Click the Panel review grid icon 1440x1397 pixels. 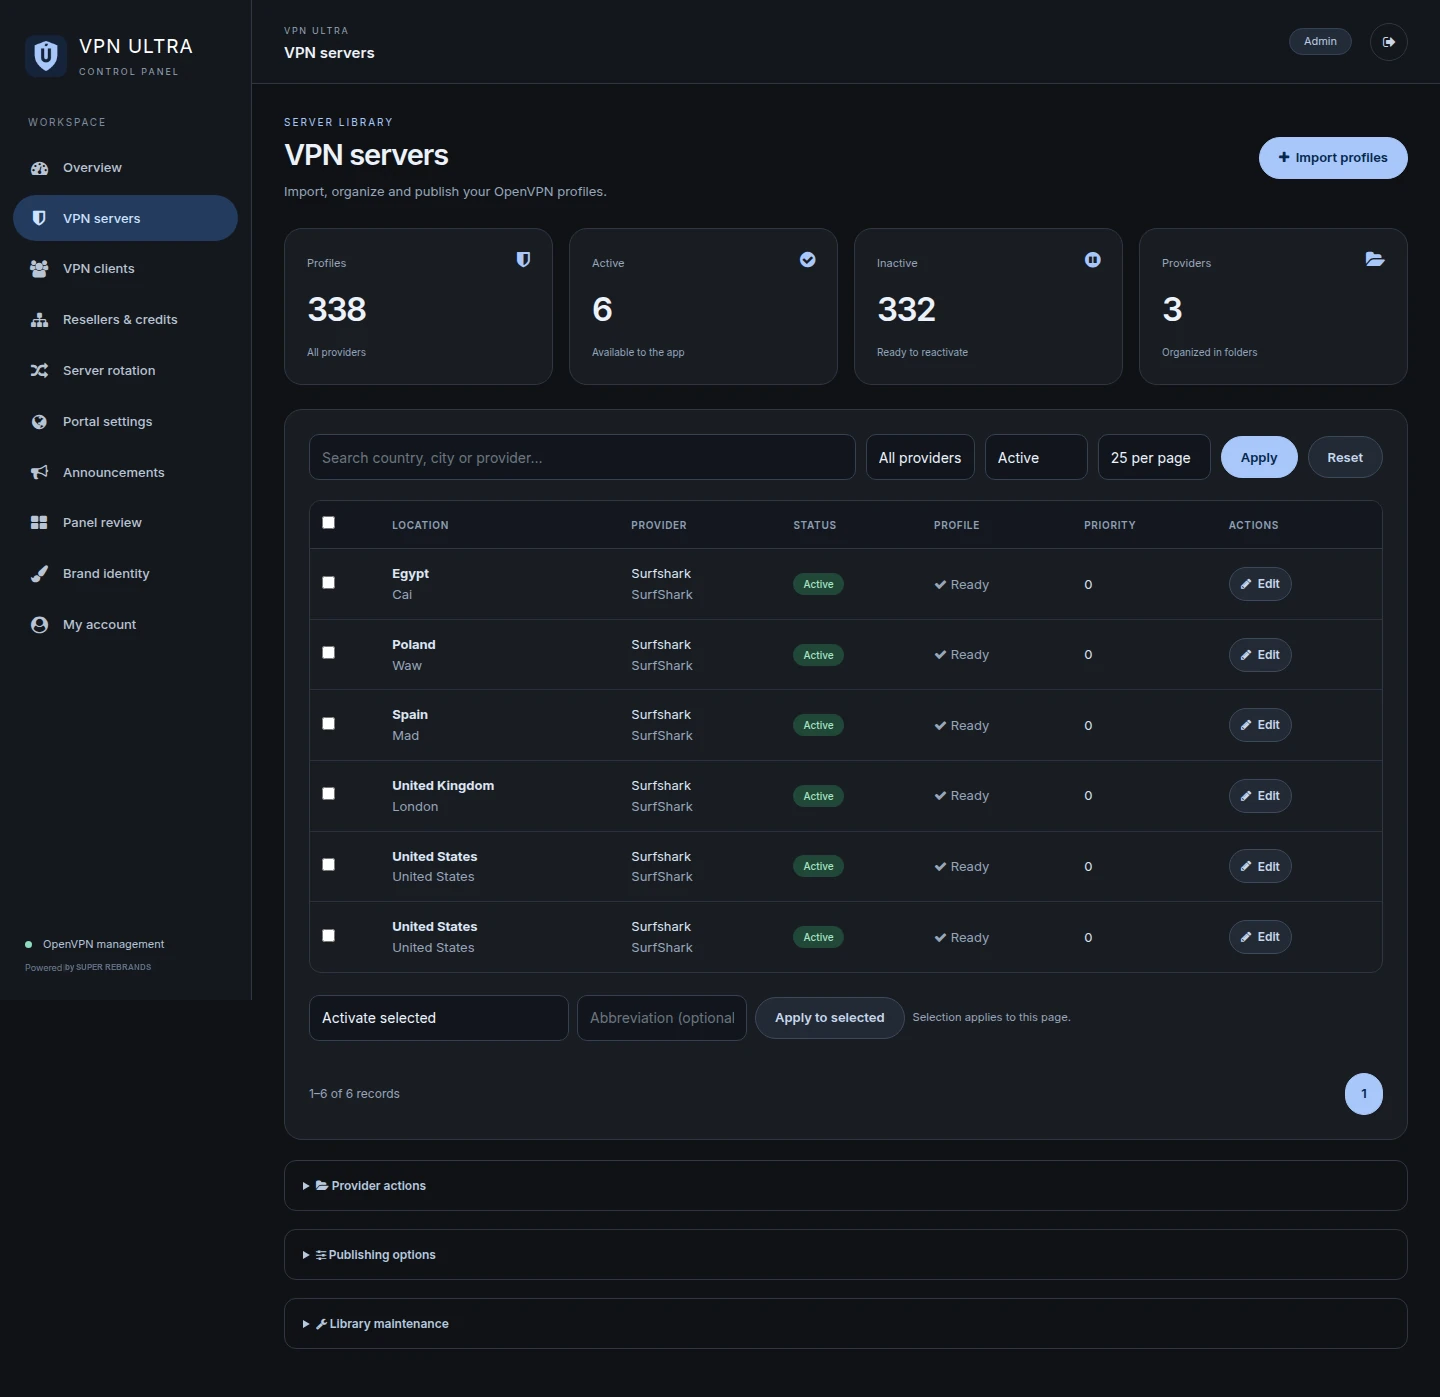pos(39,523)
